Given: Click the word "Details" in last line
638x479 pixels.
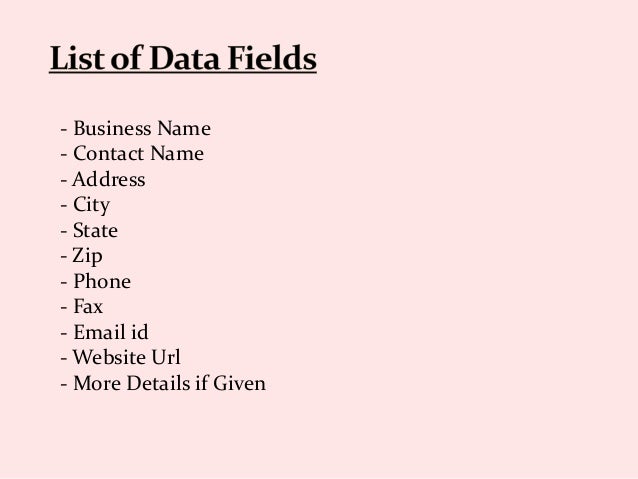Looking at the screenshot, I should coord(158,383).
